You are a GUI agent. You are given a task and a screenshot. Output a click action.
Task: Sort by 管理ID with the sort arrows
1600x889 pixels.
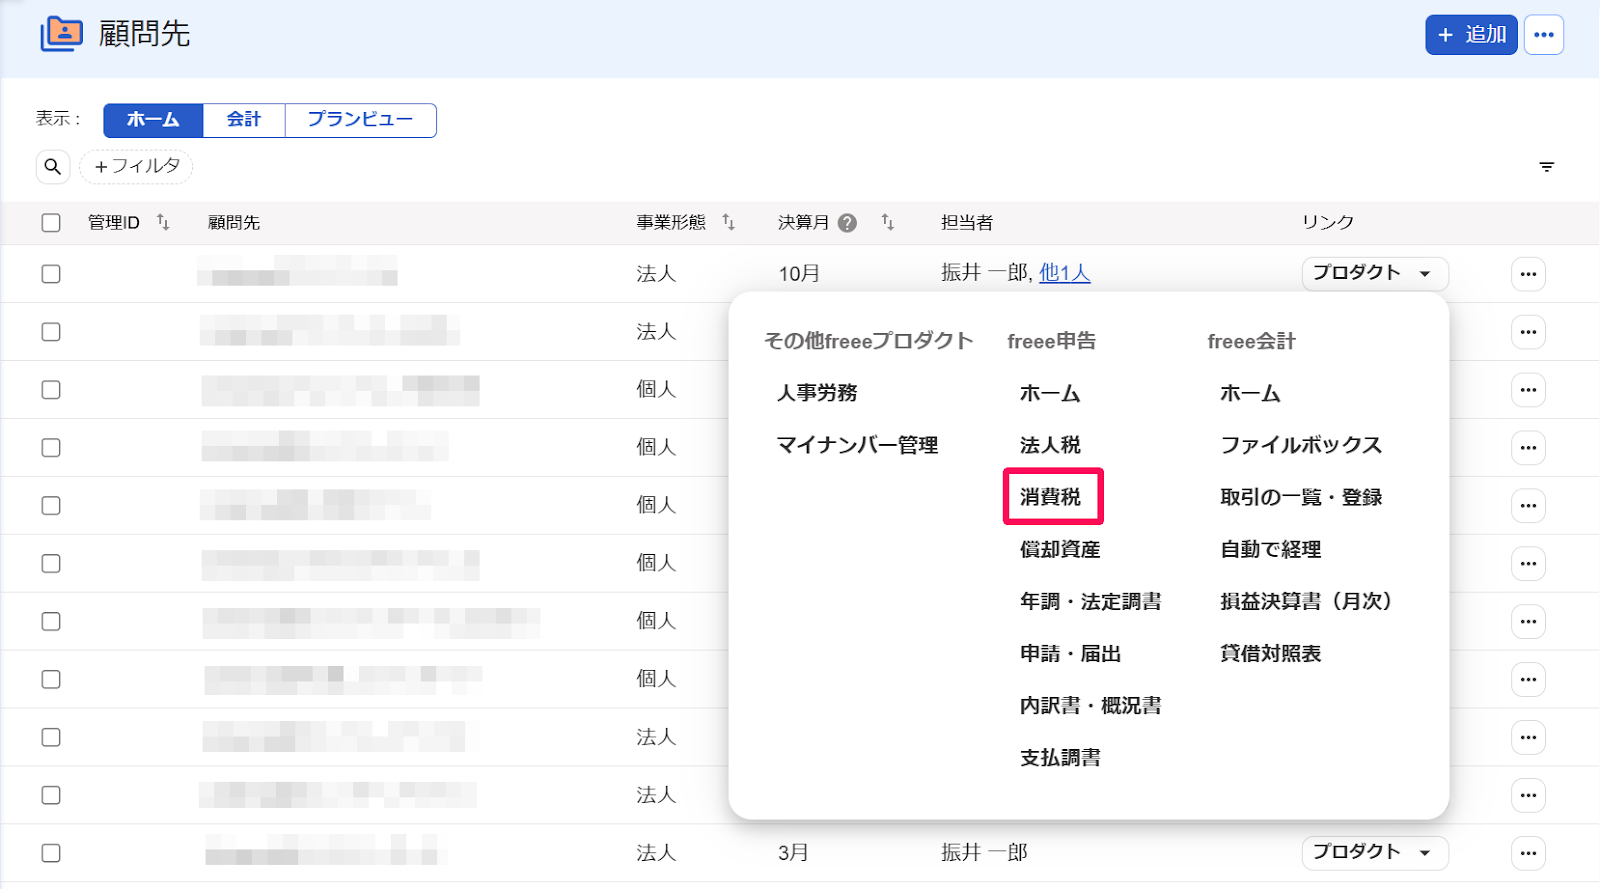coord(163,222)
